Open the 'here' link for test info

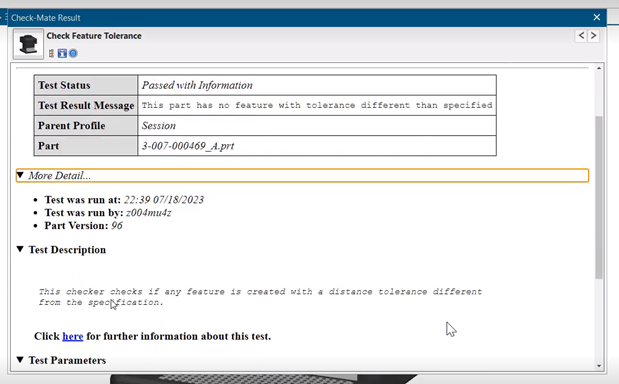73,336
